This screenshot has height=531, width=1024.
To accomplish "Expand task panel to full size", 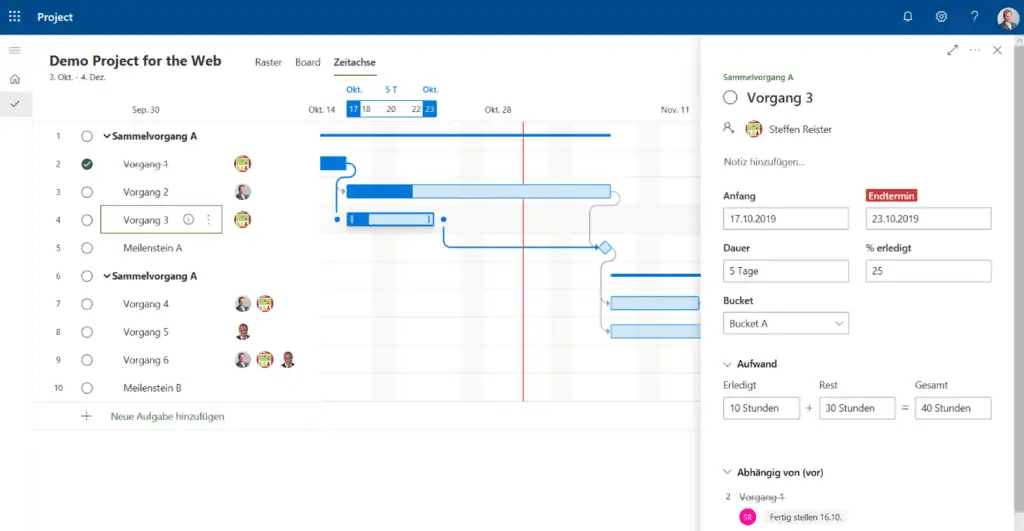I will point(952,50).
